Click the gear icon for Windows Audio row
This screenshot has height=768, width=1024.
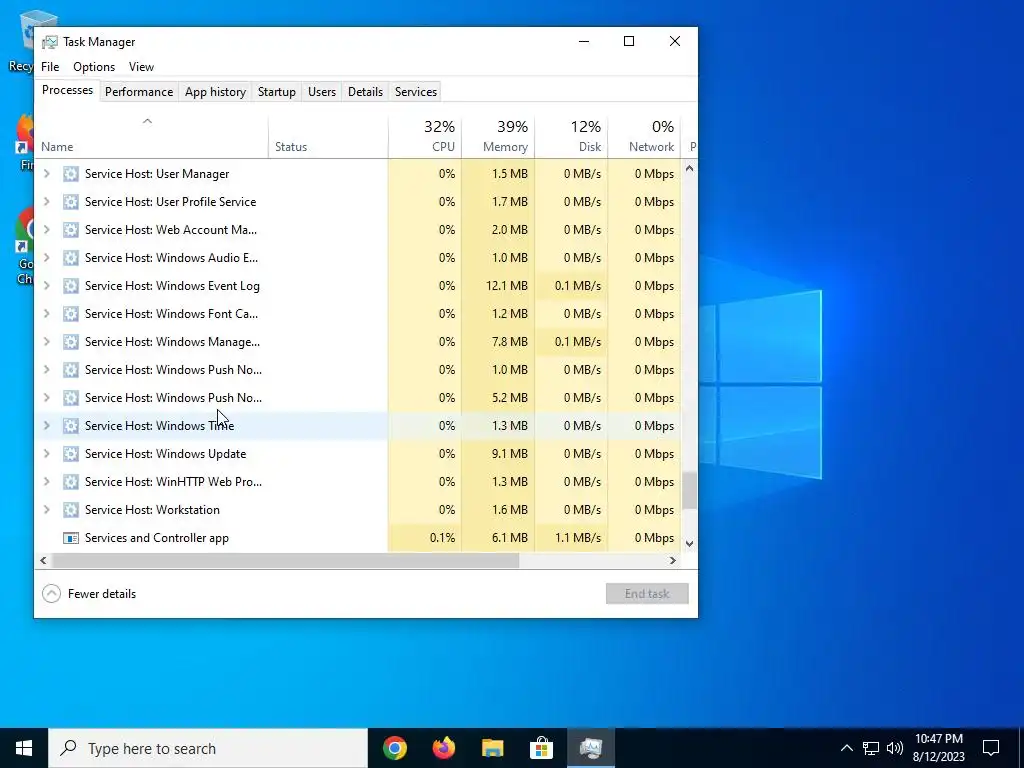[71, 258]
